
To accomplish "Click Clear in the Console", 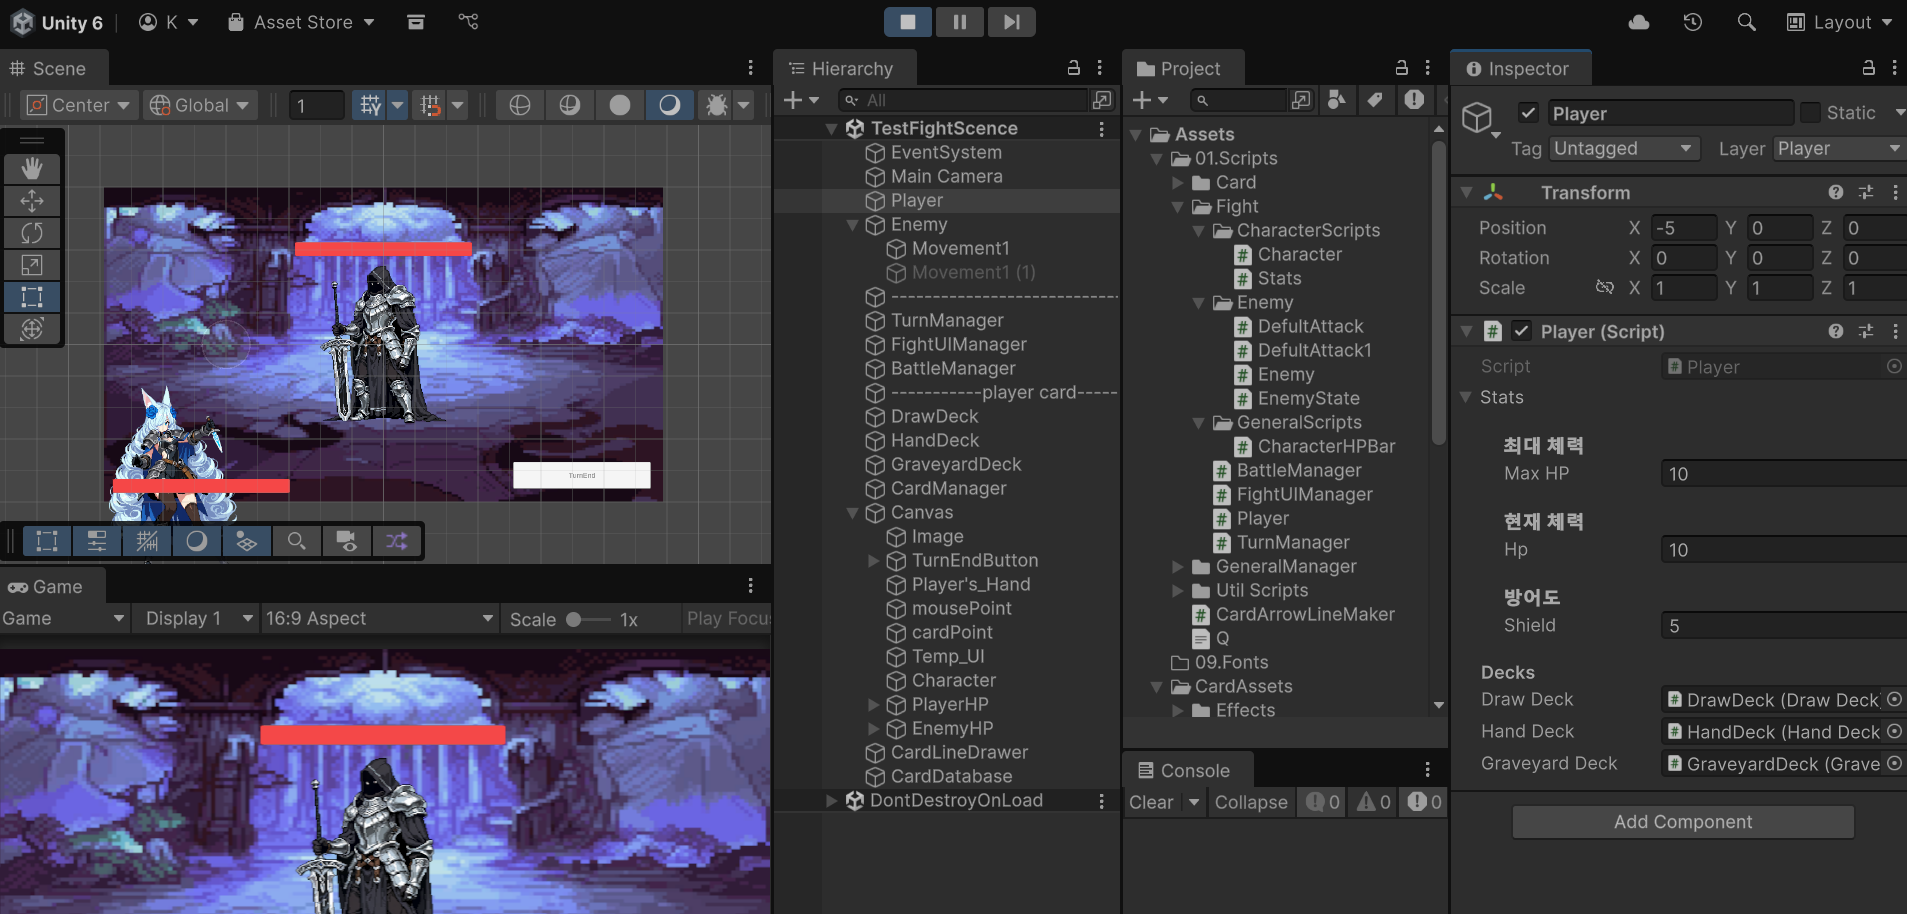I will (1151, 802).
